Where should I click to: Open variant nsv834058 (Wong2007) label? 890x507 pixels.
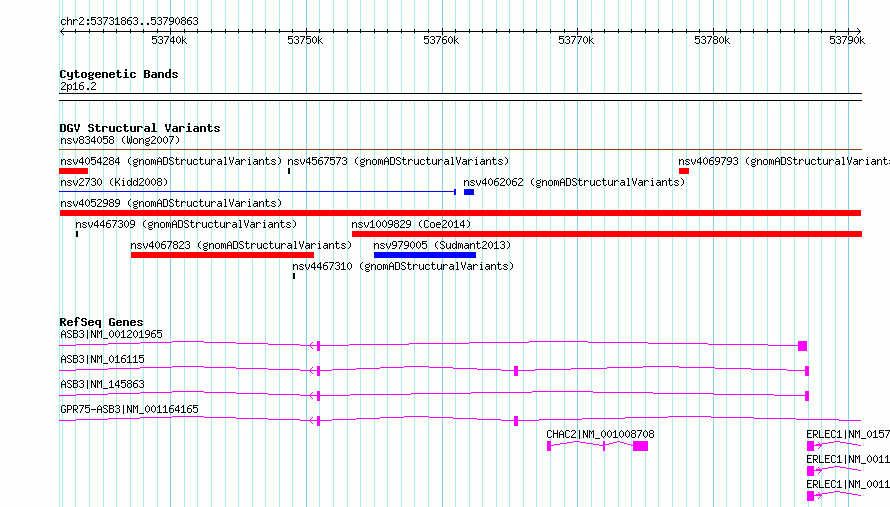[x=120, y=140]
